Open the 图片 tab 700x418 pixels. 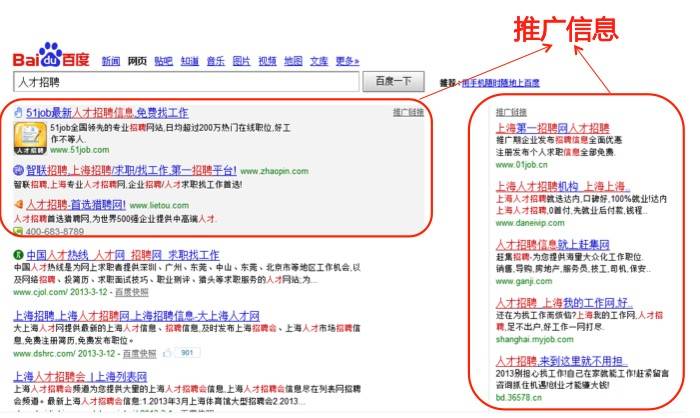(x=242, y=61)
